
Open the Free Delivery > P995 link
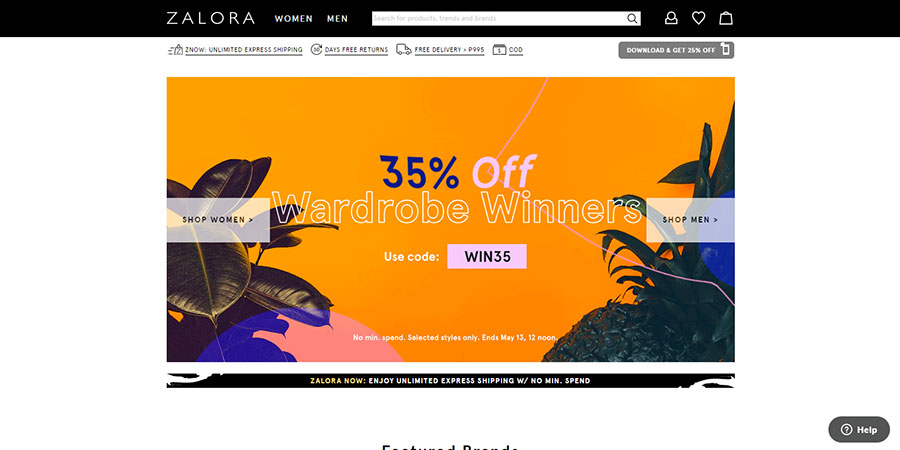[x=449, y=50]
